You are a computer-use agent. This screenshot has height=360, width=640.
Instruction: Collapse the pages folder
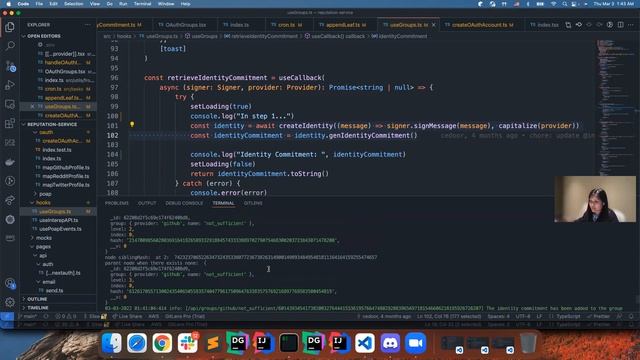tap(43, 247)
